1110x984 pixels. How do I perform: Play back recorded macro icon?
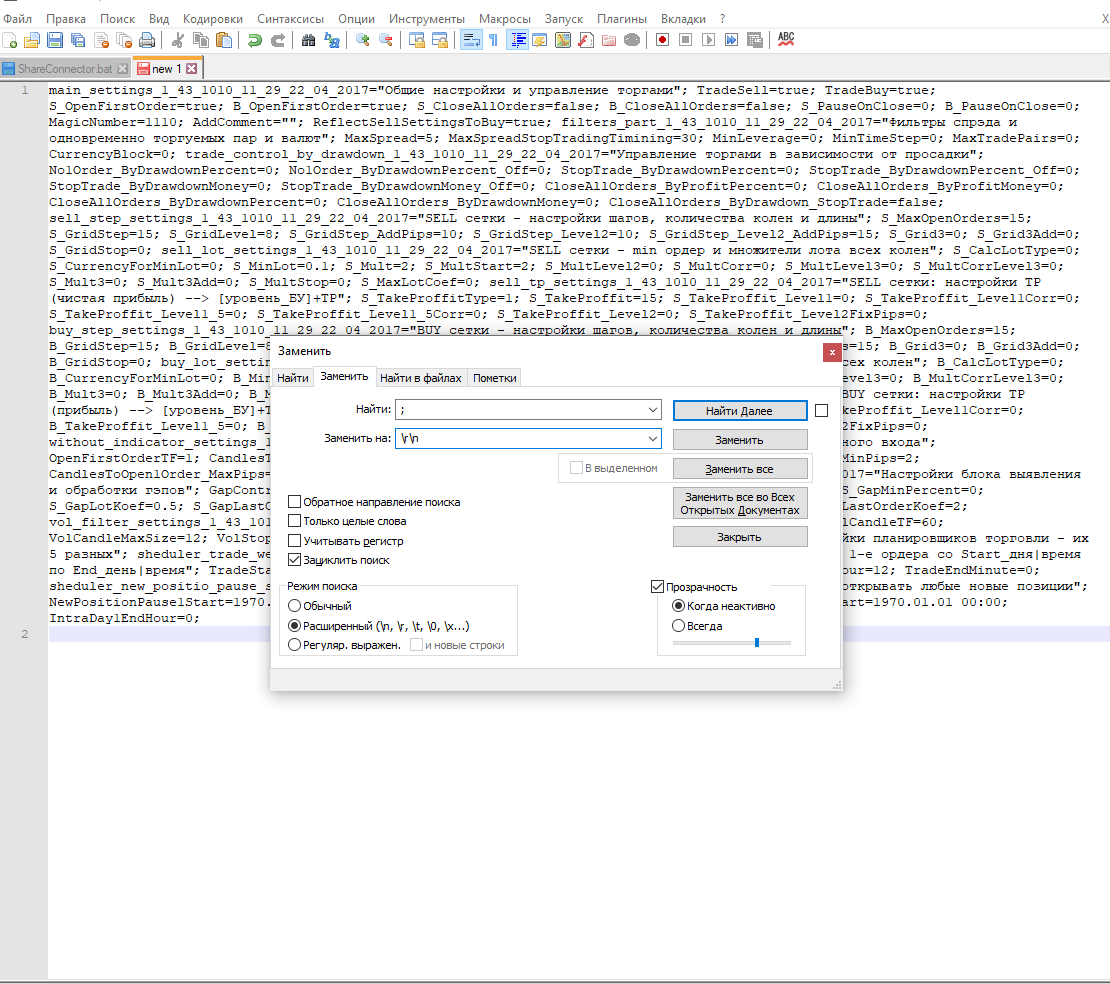point(708,40)
